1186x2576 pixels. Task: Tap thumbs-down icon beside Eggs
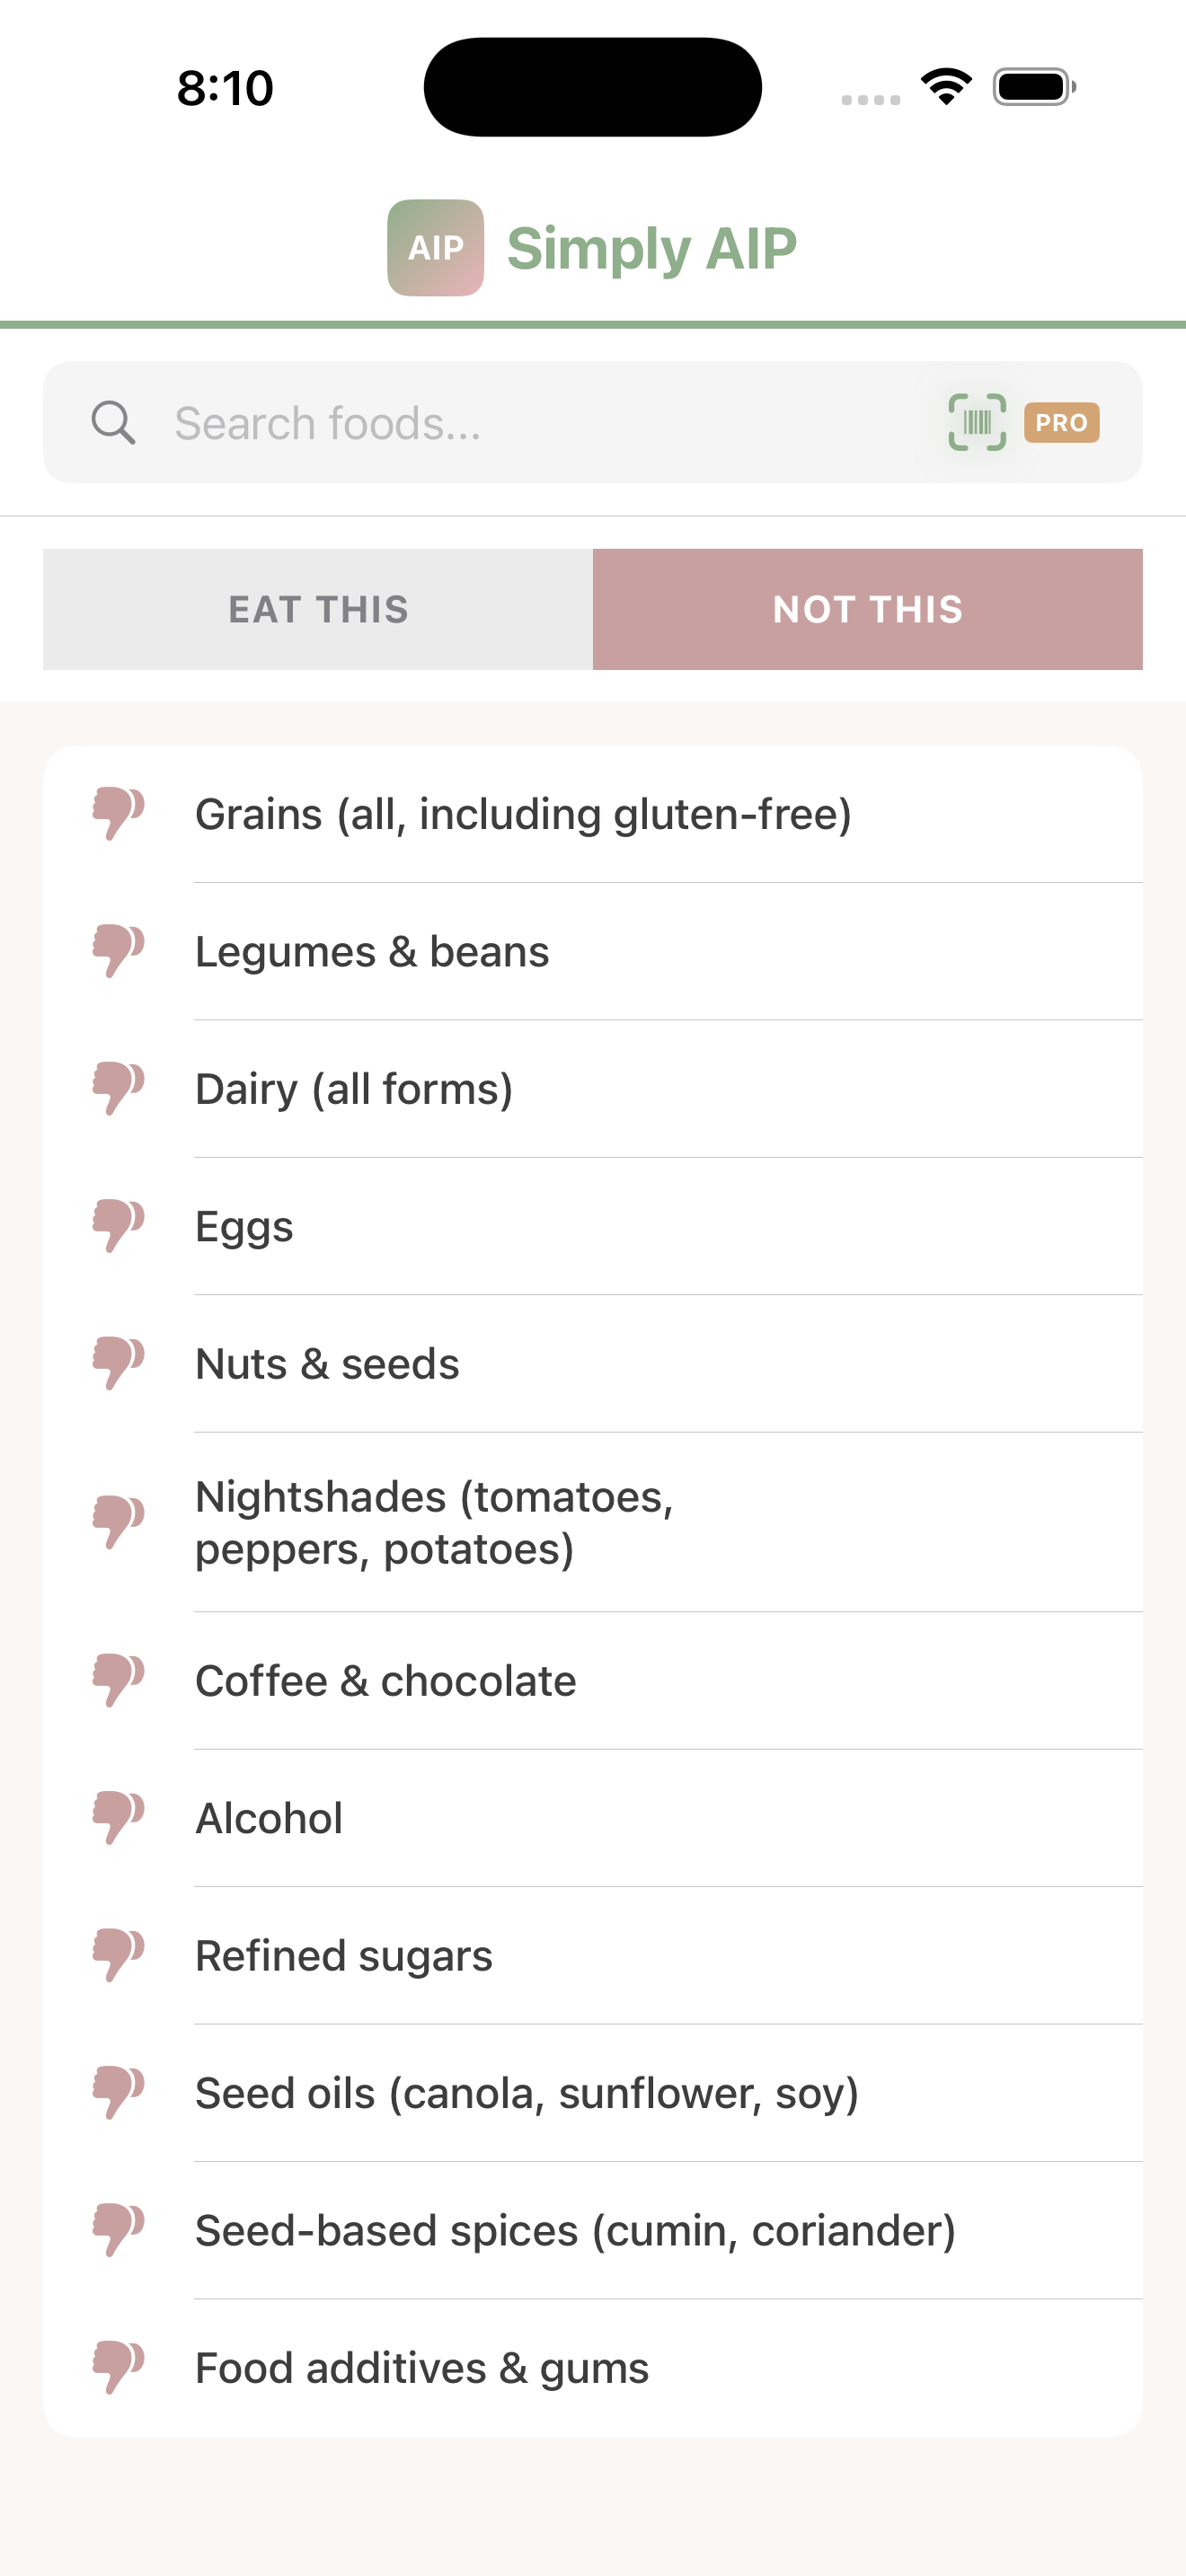click(x=118, y=1225)
